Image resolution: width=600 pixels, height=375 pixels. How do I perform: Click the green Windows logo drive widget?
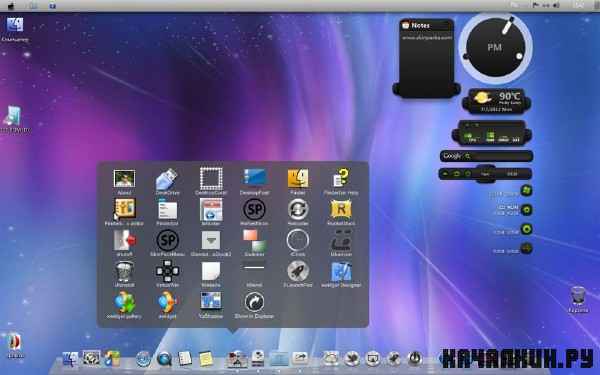(527, 190)
